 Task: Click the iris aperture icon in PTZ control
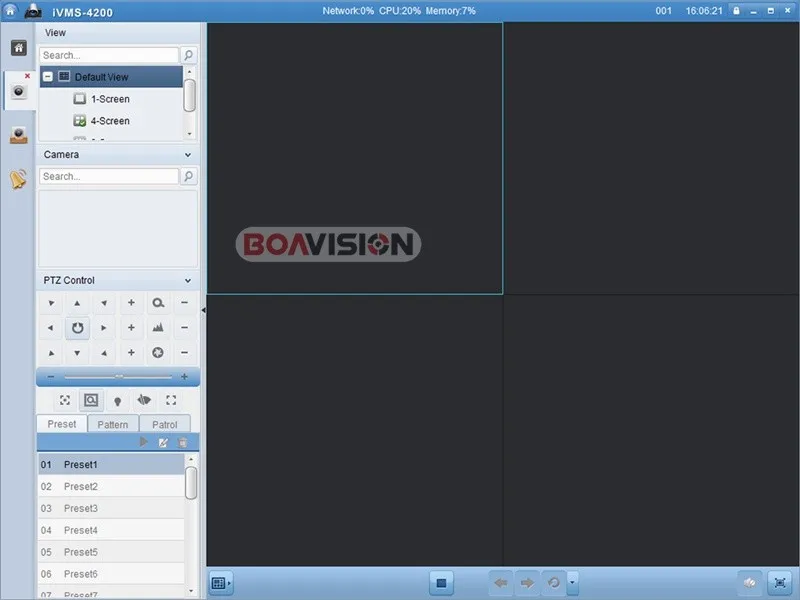tap(158, 353)
